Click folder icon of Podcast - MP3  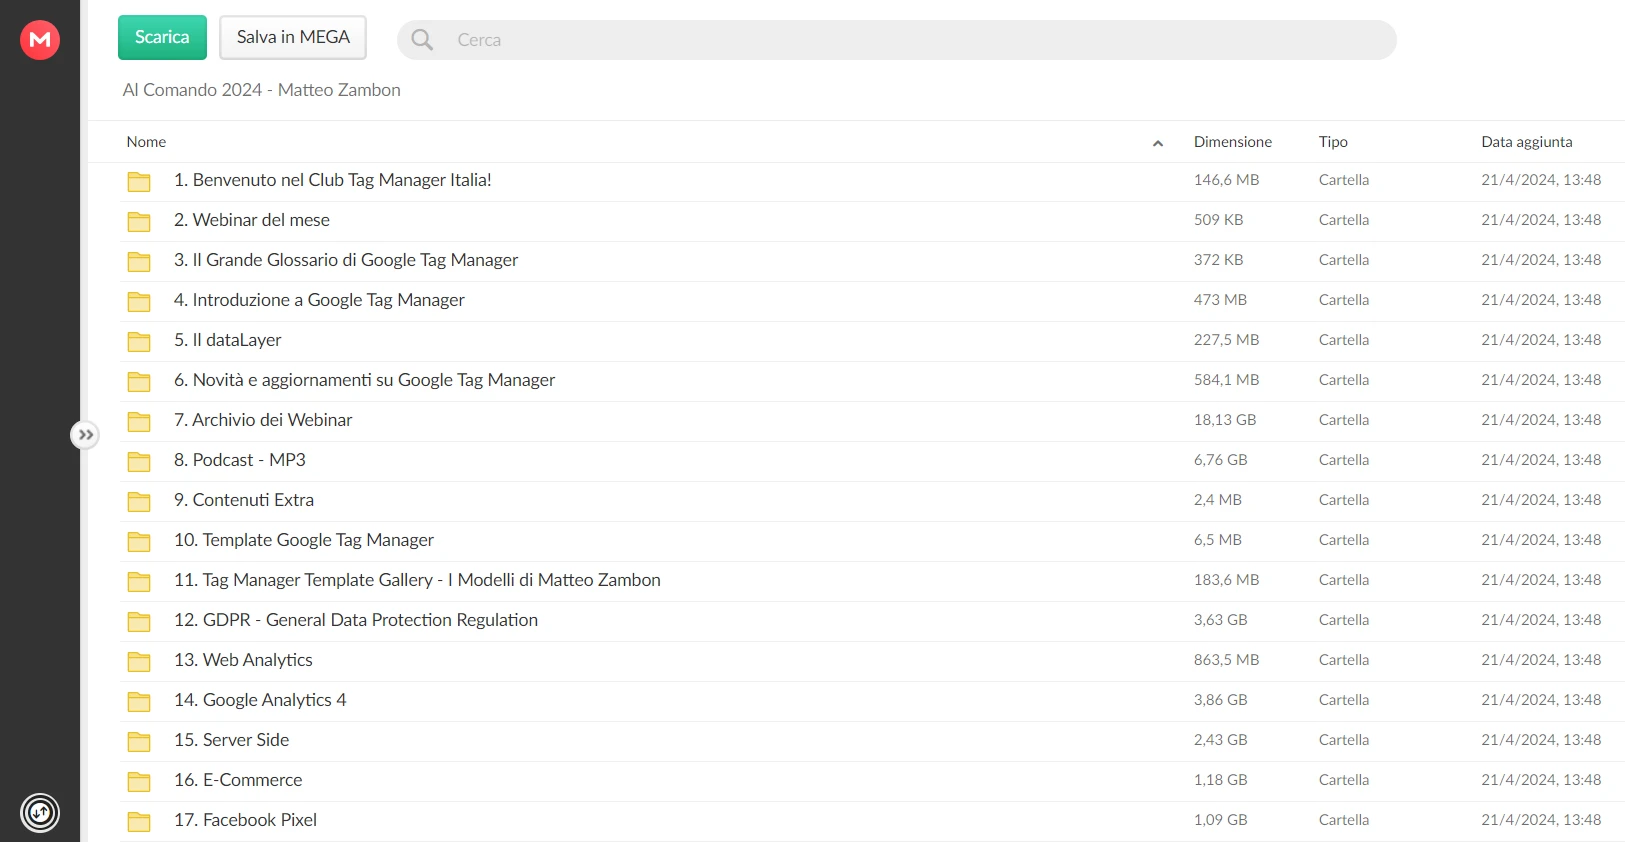tap(139, 461)
